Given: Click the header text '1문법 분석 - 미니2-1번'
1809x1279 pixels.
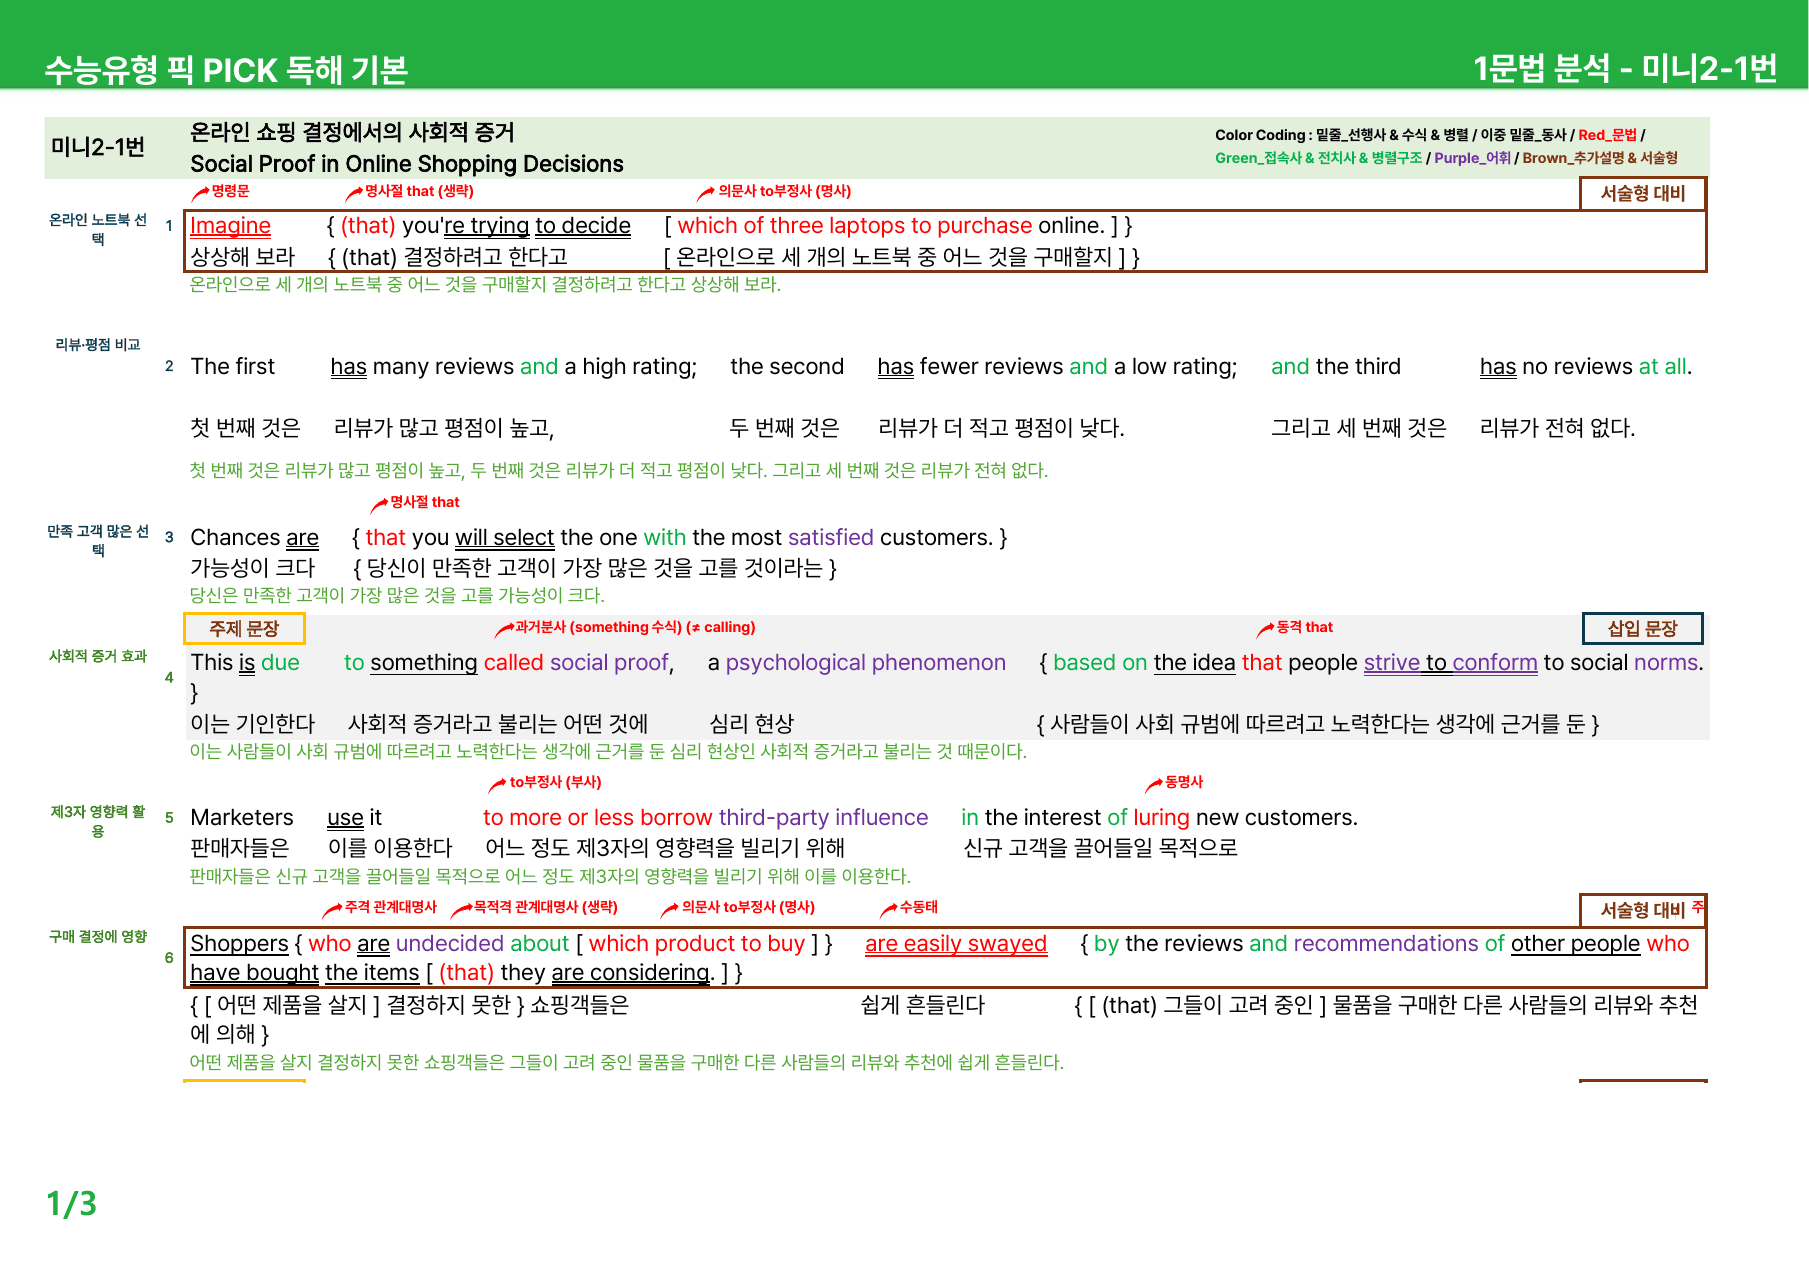Looking at the screenshot, I should pyautogui.click(x=1625, y=68).
